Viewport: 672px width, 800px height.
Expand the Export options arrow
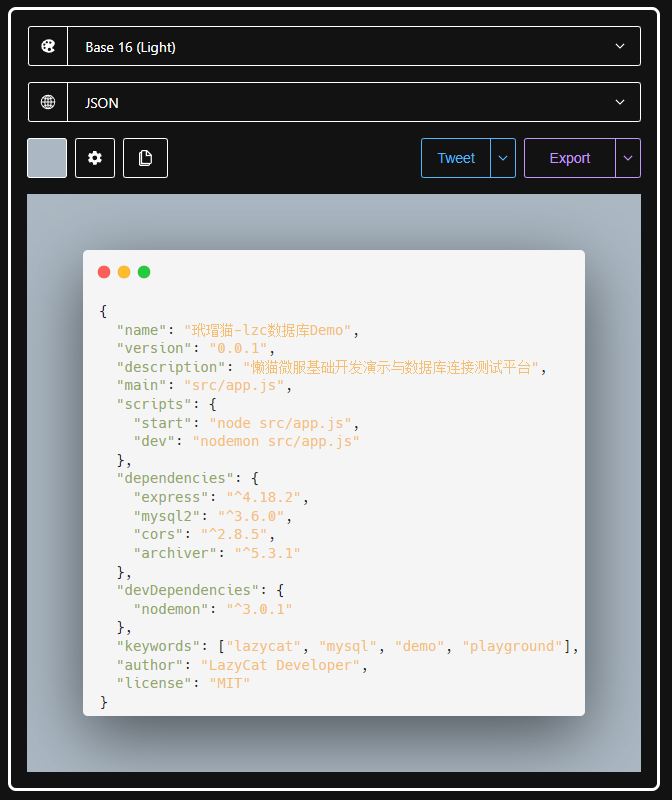(x=628, y=158)
